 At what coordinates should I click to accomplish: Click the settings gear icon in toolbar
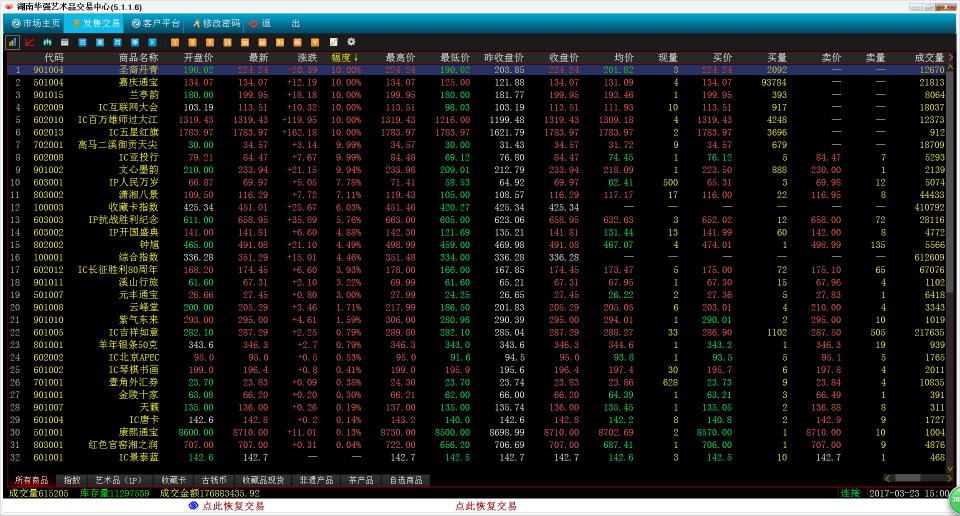pos(352,42)
